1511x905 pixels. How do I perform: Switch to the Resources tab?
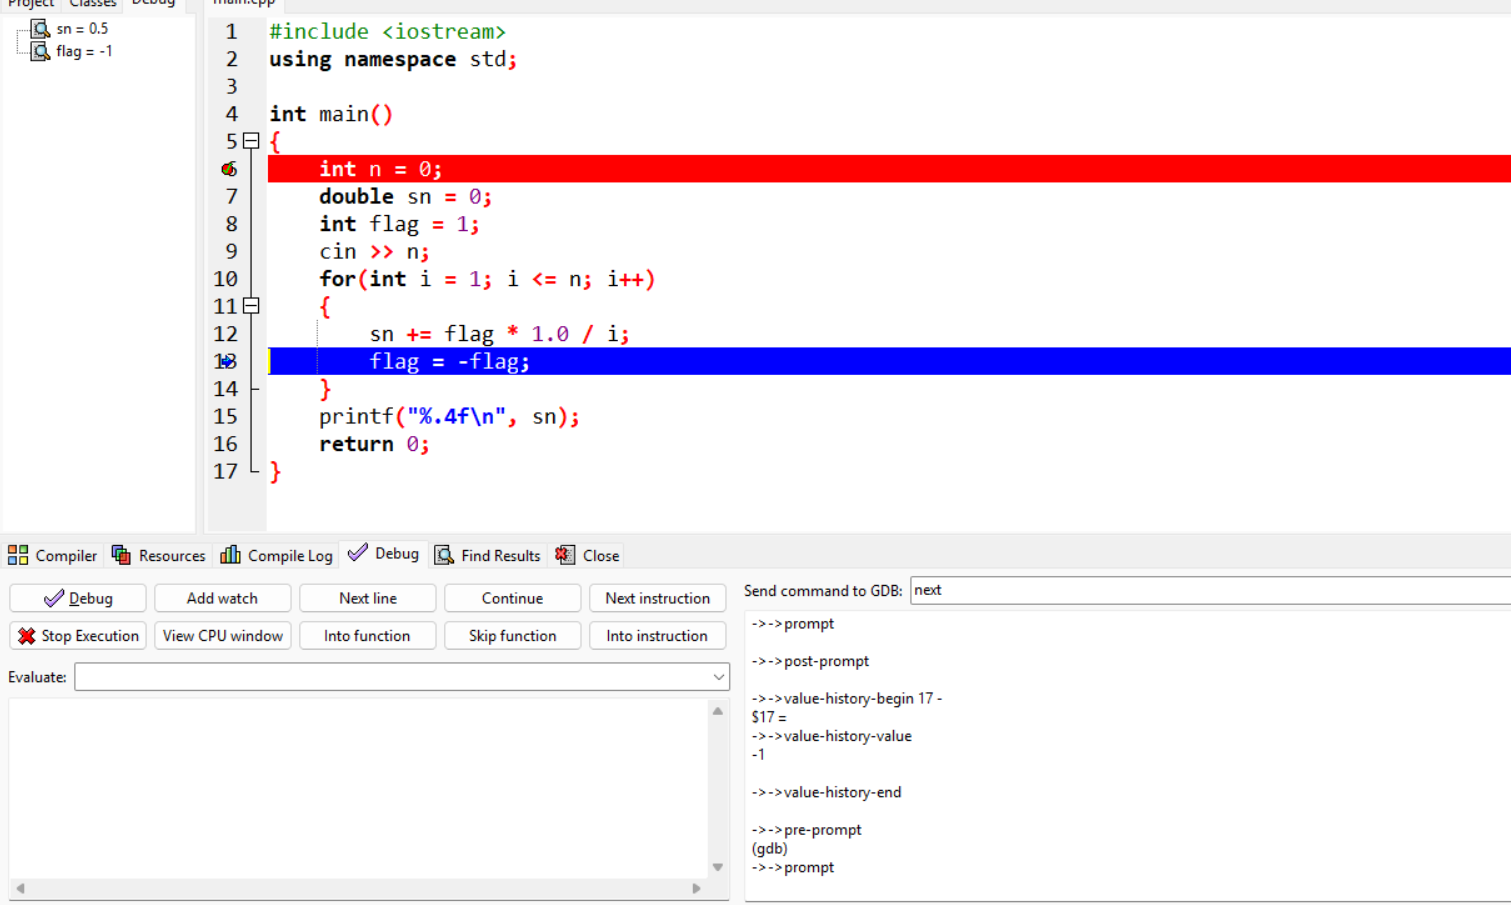tap(159, 555)
